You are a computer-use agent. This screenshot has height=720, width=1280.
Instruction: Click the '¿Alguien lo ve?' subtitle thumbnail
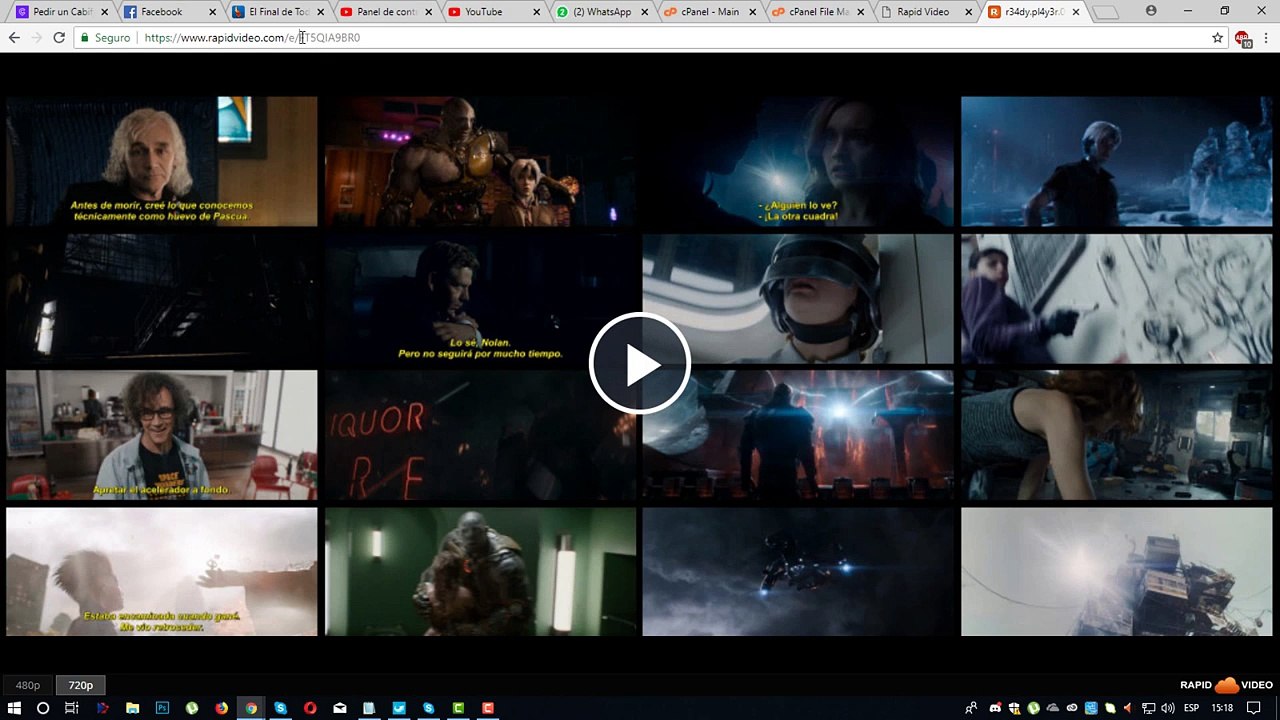click(x=798, y=161)
